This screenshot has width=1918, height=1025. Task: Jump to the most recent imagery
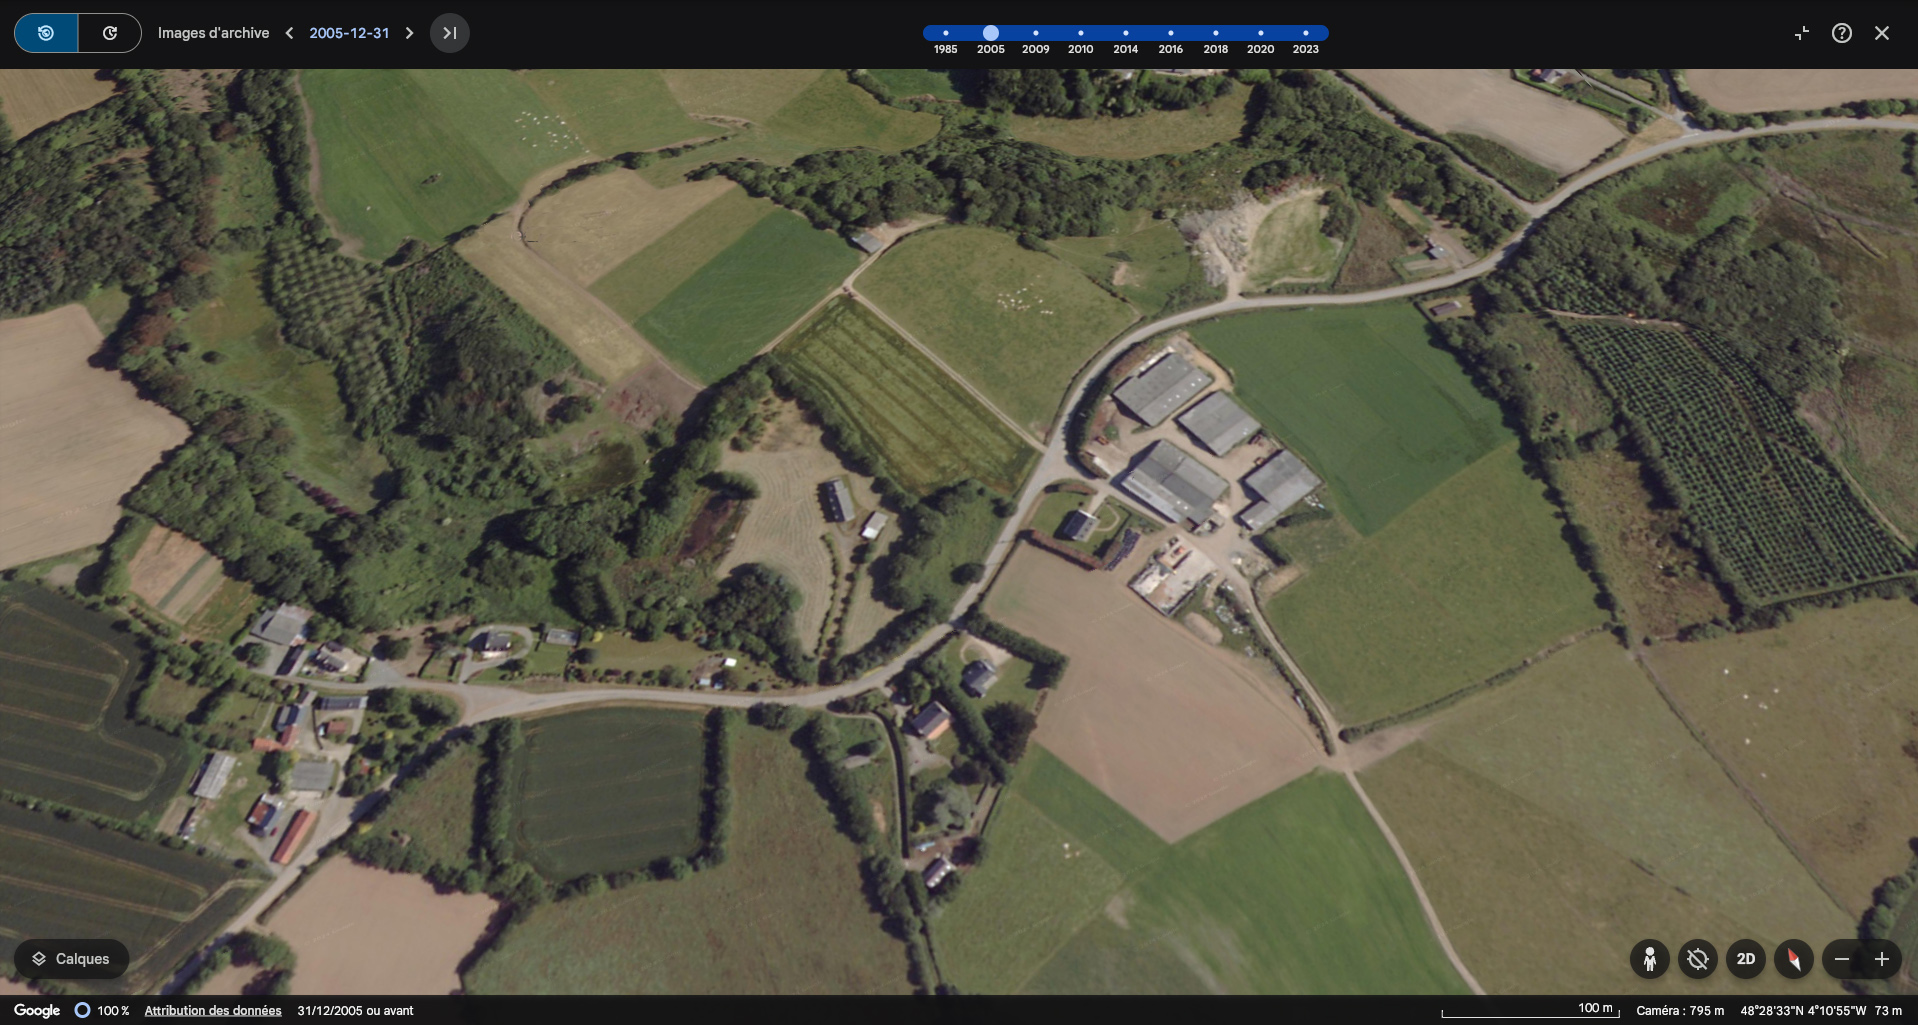coord(450,33)
